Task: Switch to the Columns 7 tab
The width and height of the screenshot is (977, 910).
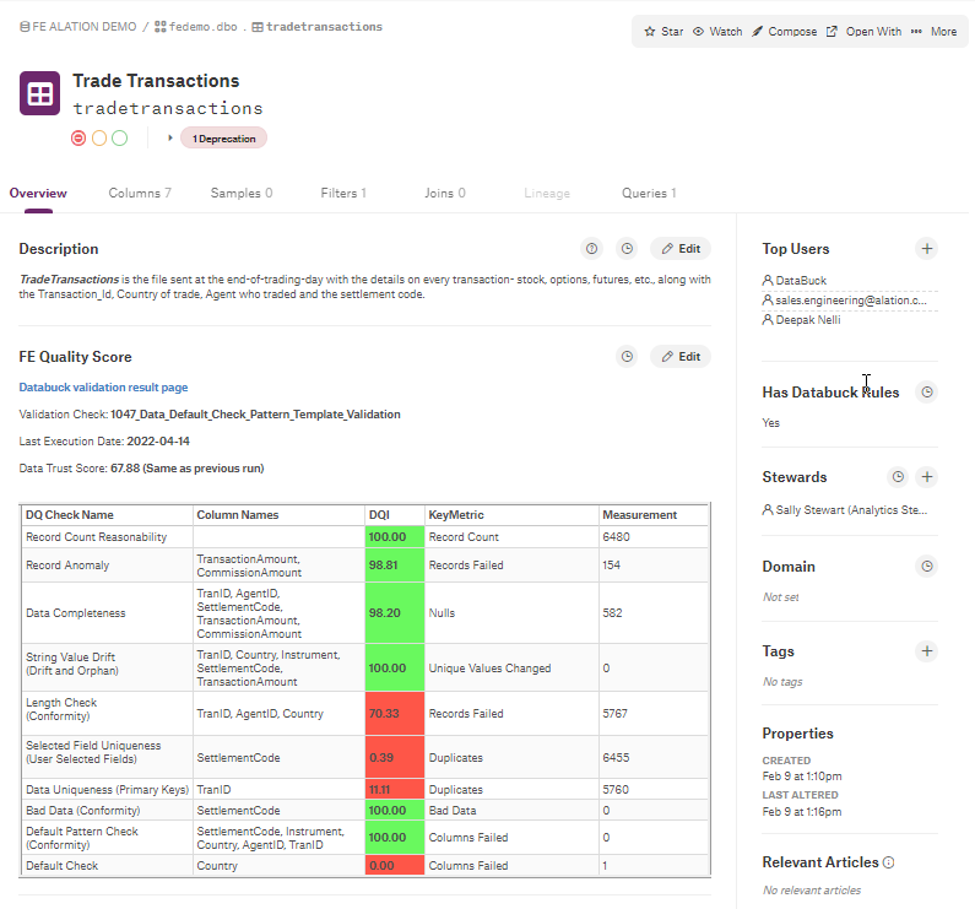Action: (140, 193)
